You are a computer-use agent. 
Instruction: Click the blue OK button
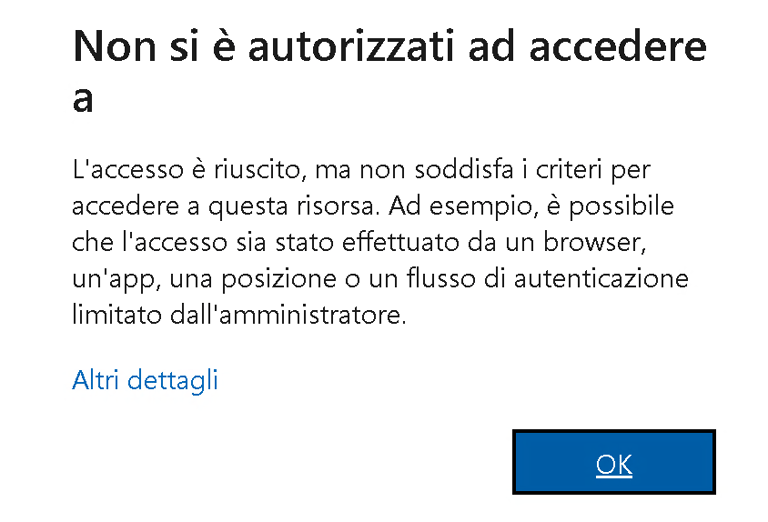[614, 462]
